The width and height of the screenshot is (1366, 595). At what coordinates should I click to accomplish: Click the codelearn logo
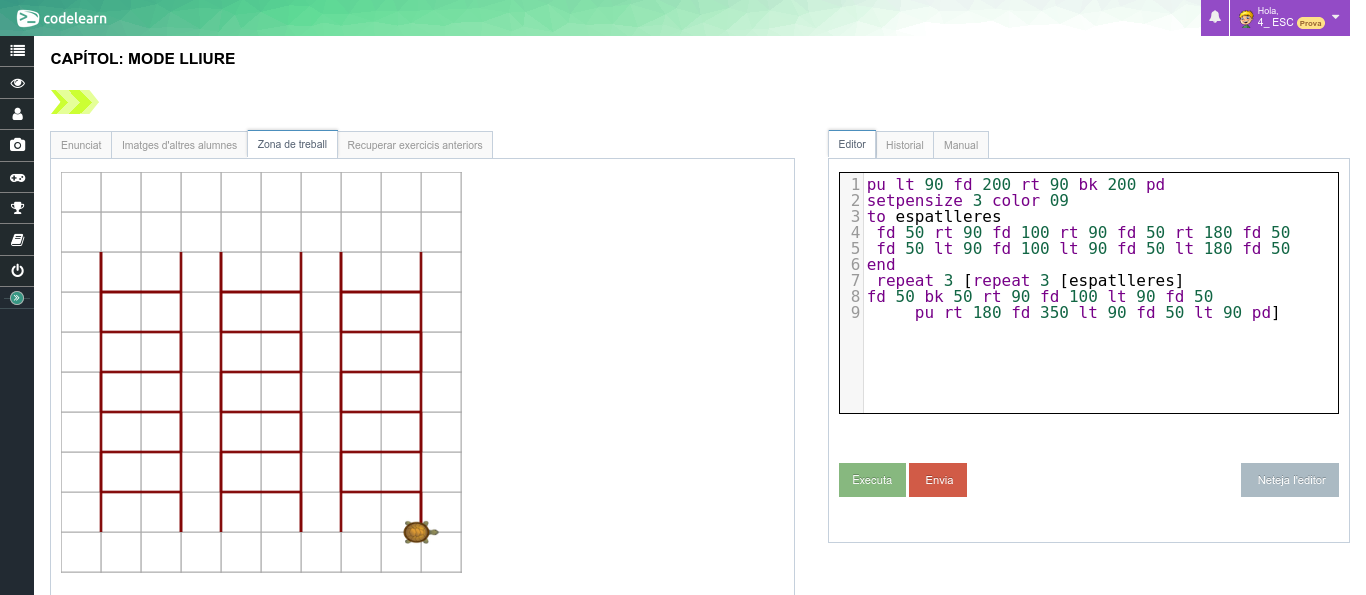click(x=62, y=18)
